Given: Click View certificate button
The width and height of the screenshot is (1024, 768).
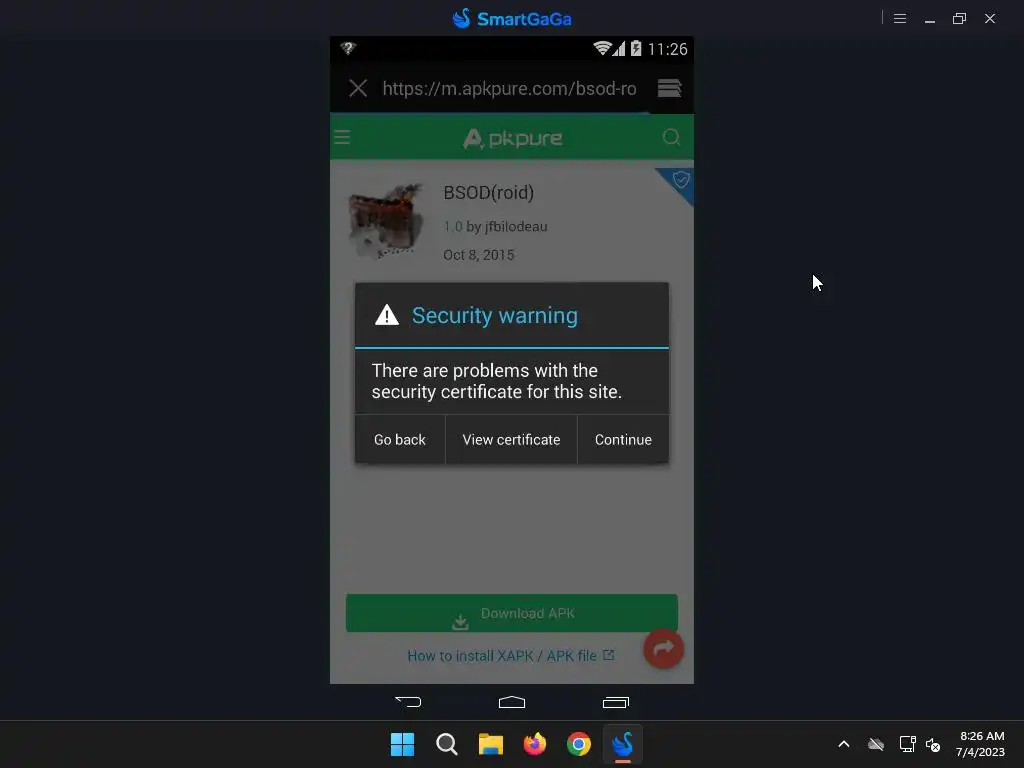Looking at the screenshot, I should [511, 440].
